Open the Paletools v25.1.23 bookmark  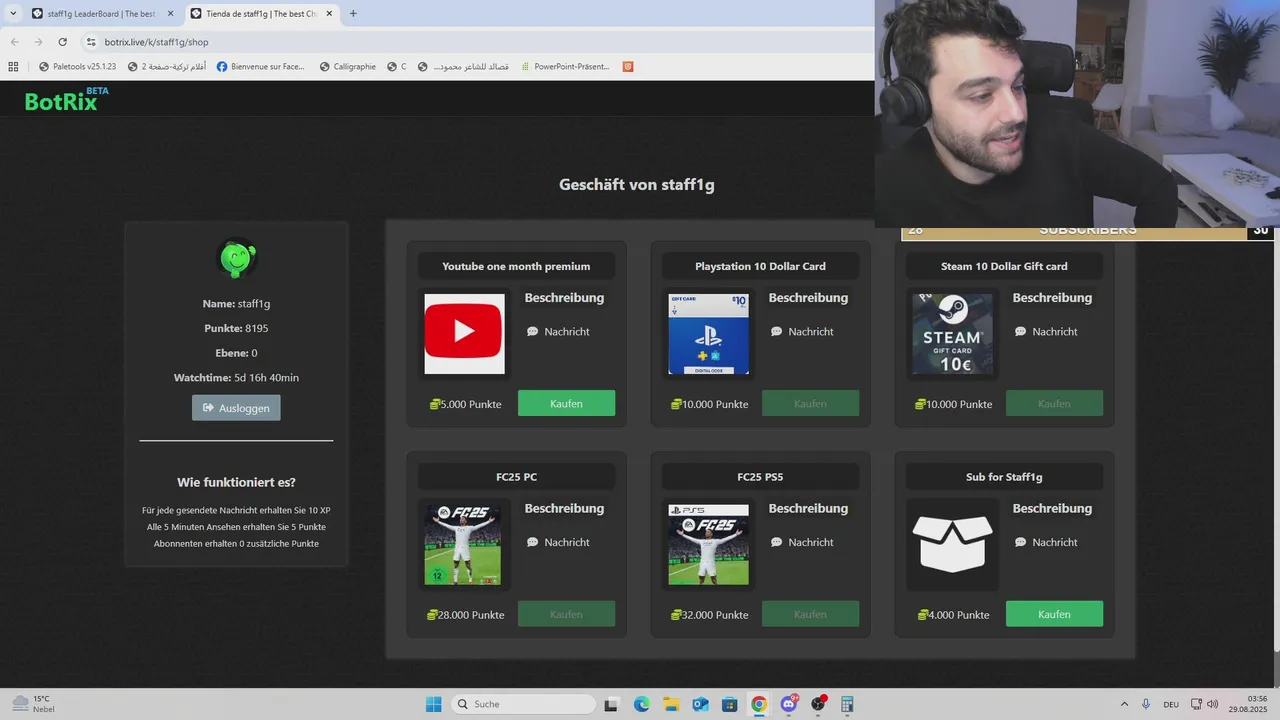tap(77, 67)
